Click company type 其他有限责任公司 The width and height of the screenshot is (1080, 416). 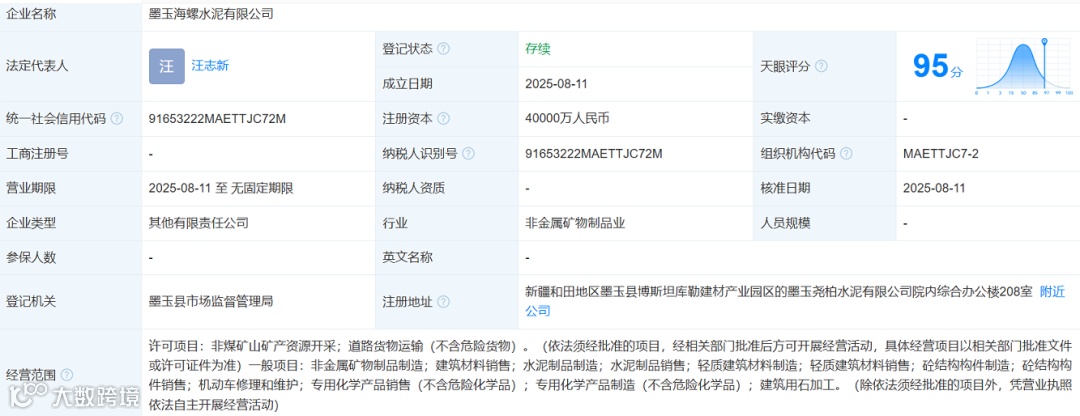coord(198,222)
